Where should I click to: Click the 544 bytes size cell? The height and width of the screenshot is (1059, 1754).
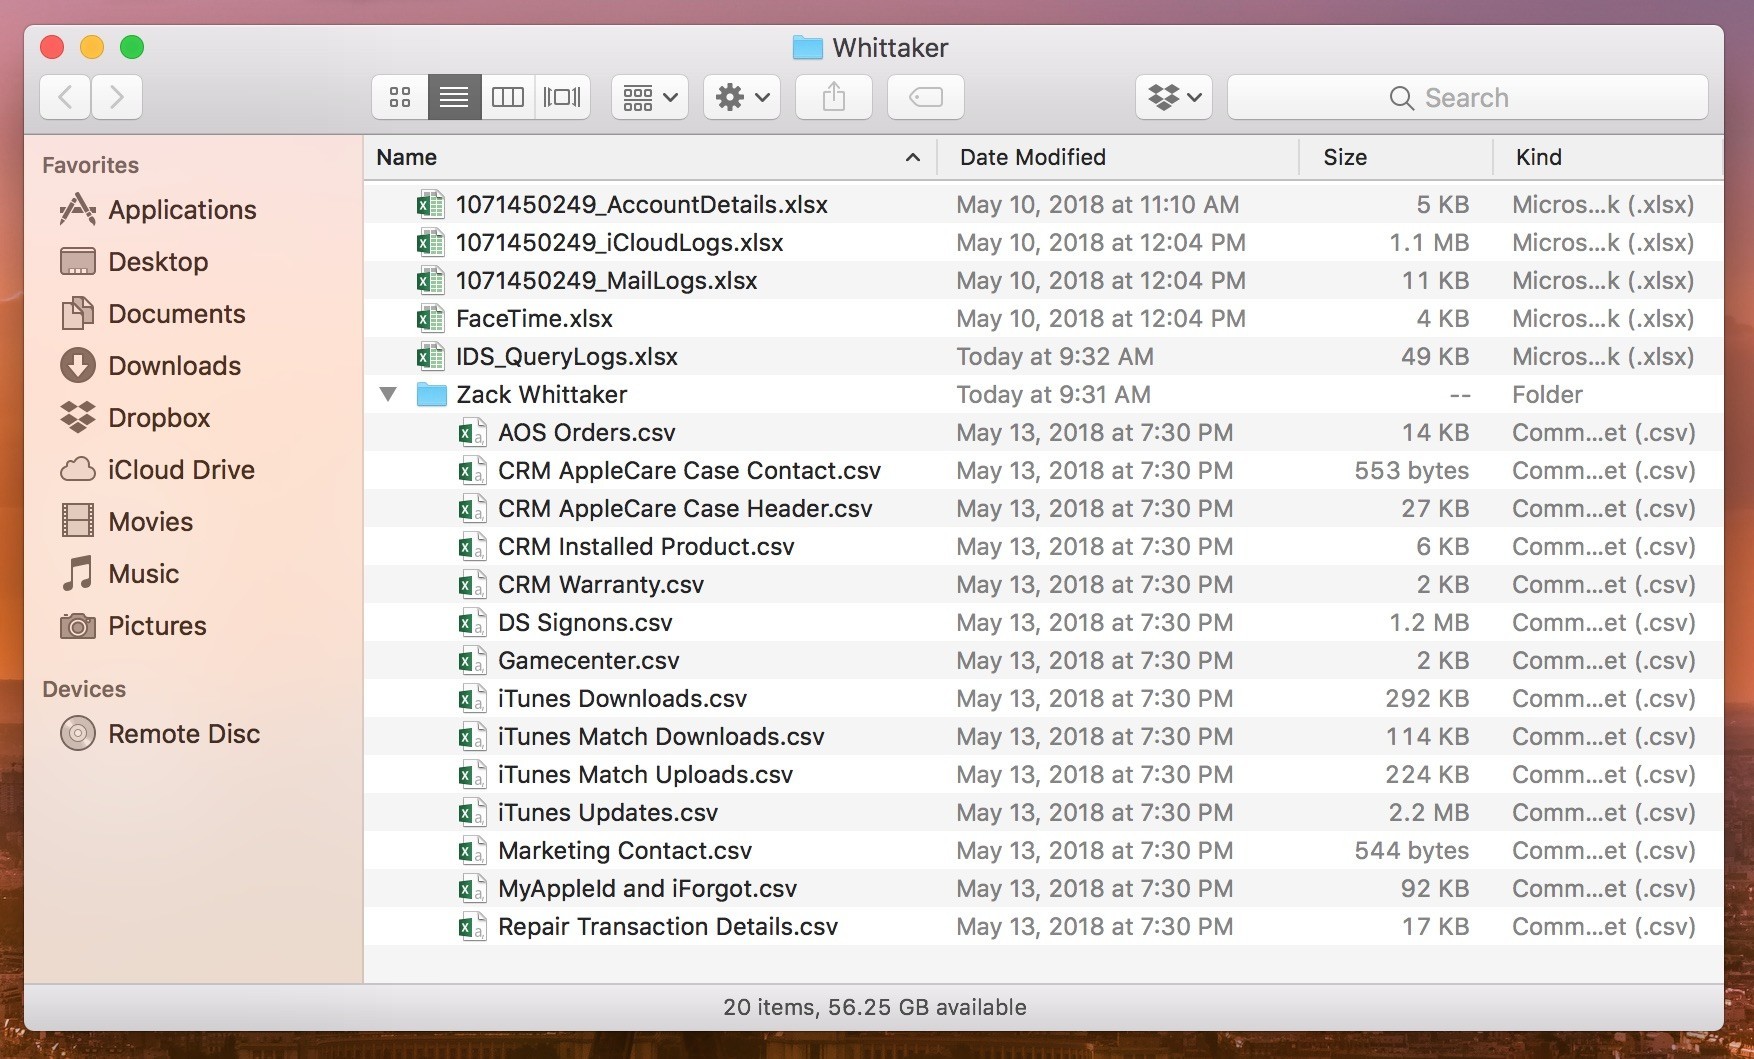click(1411, 851)
